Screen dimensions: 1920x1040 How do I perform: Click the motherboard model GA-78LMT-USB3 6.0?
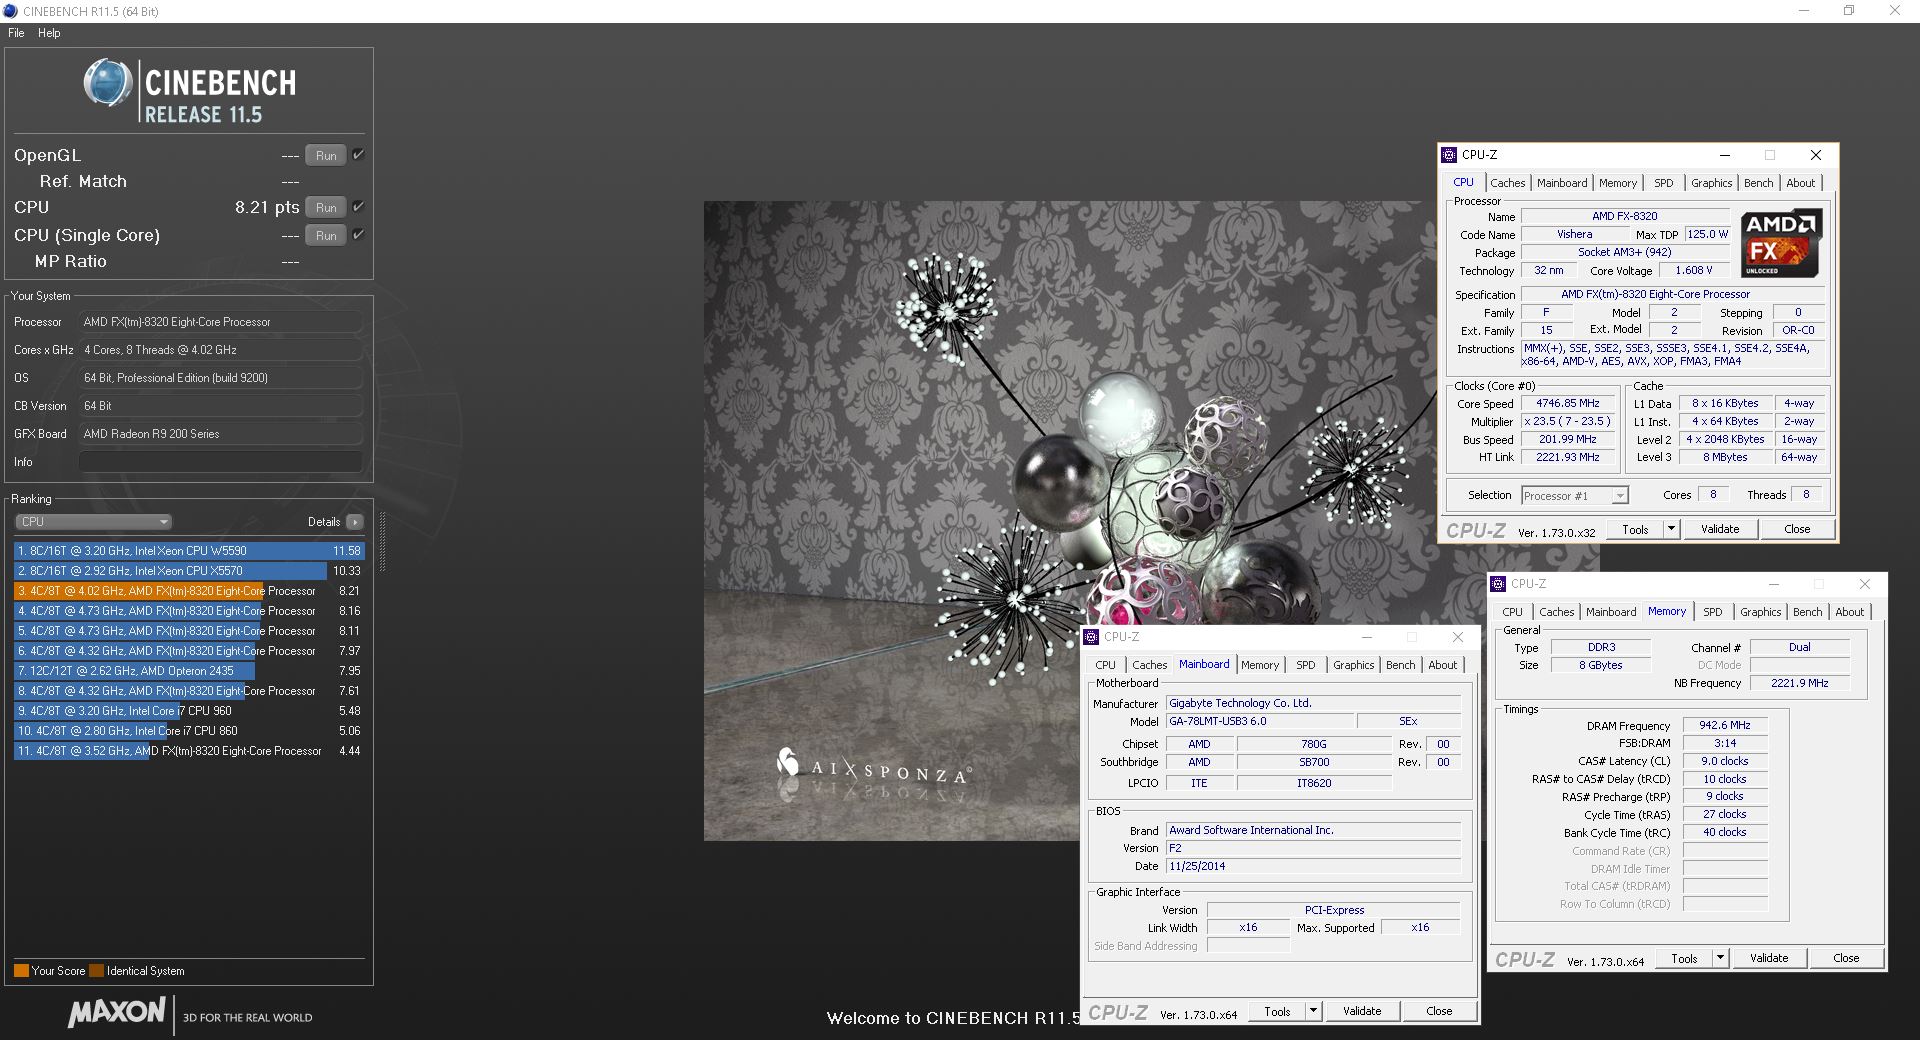(1260, 721)
